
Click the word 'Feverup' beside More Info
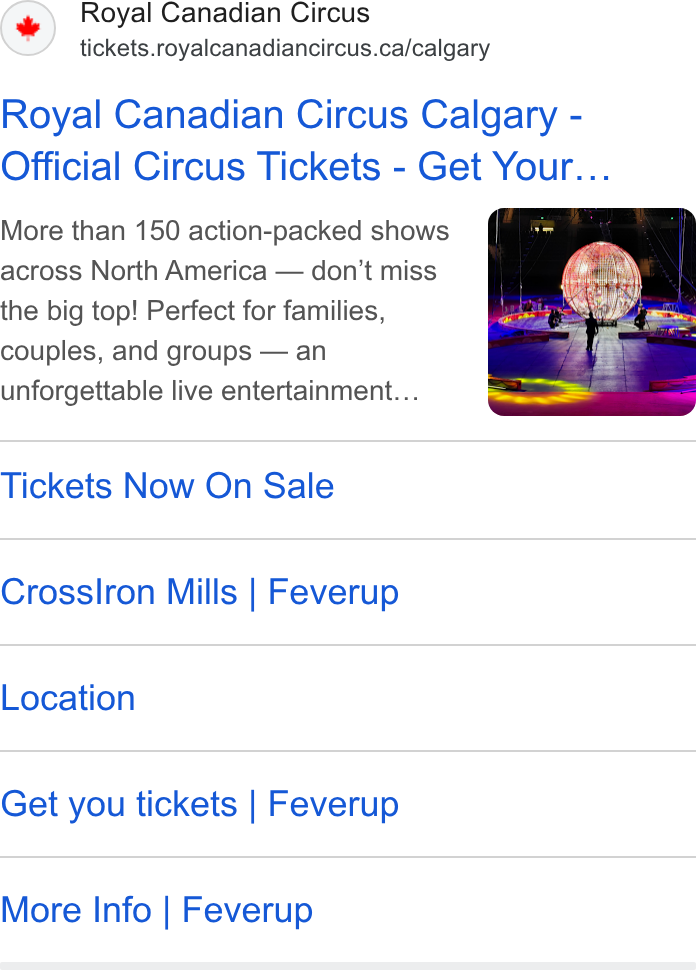[247, 910]
